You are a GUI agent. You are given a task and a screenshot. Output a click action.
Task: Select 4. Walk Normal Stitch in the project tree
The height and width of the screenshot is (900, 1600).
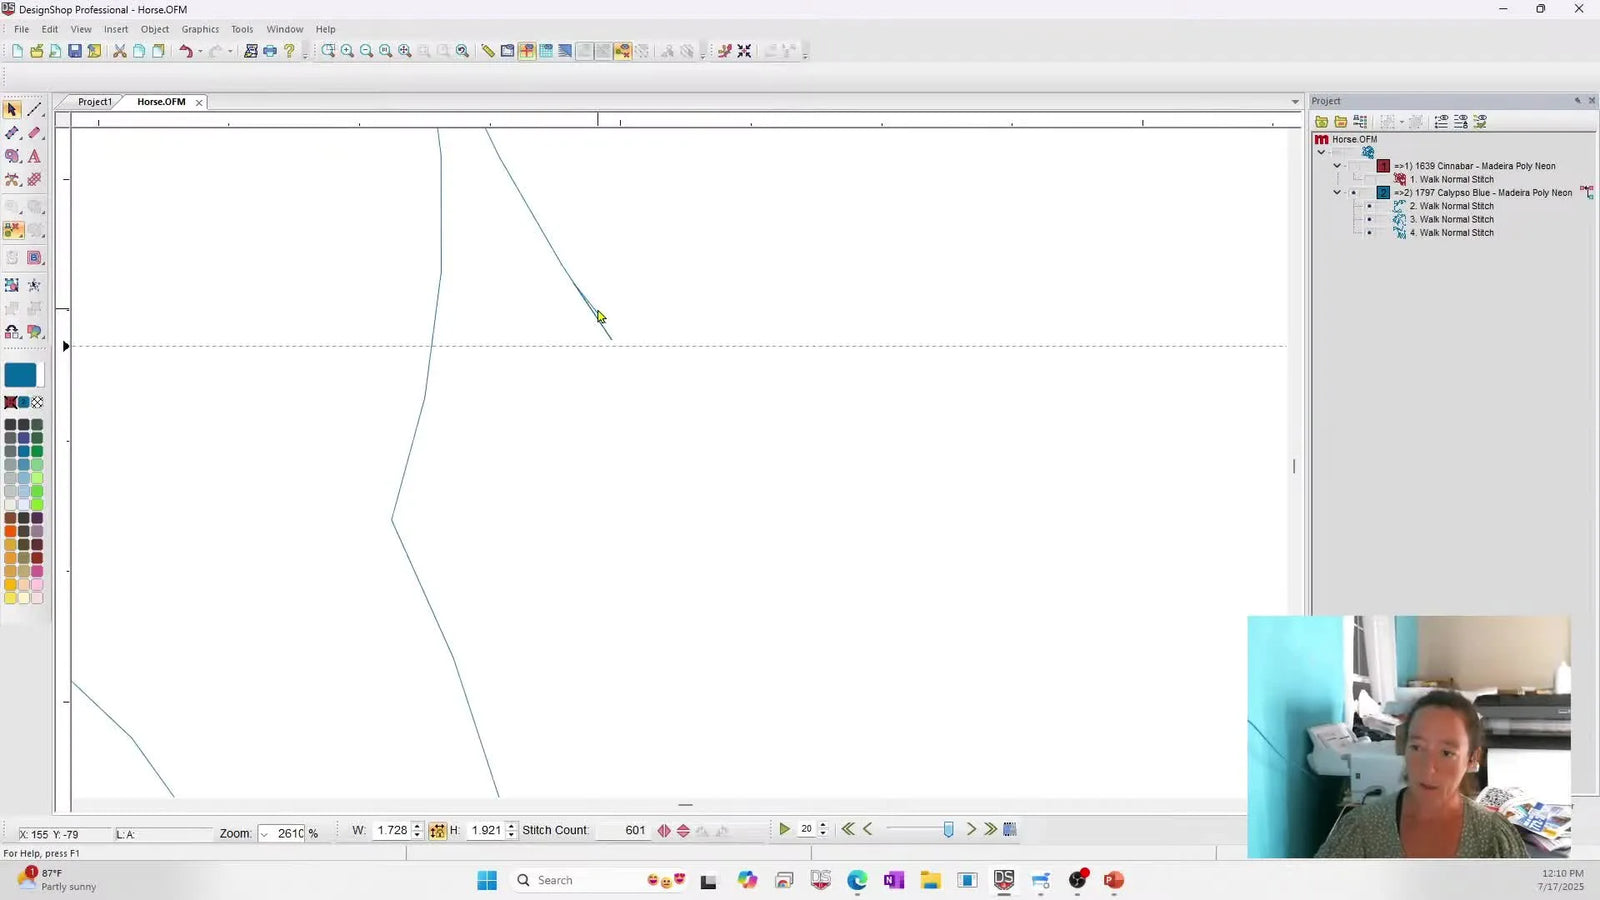point(1451,232)
